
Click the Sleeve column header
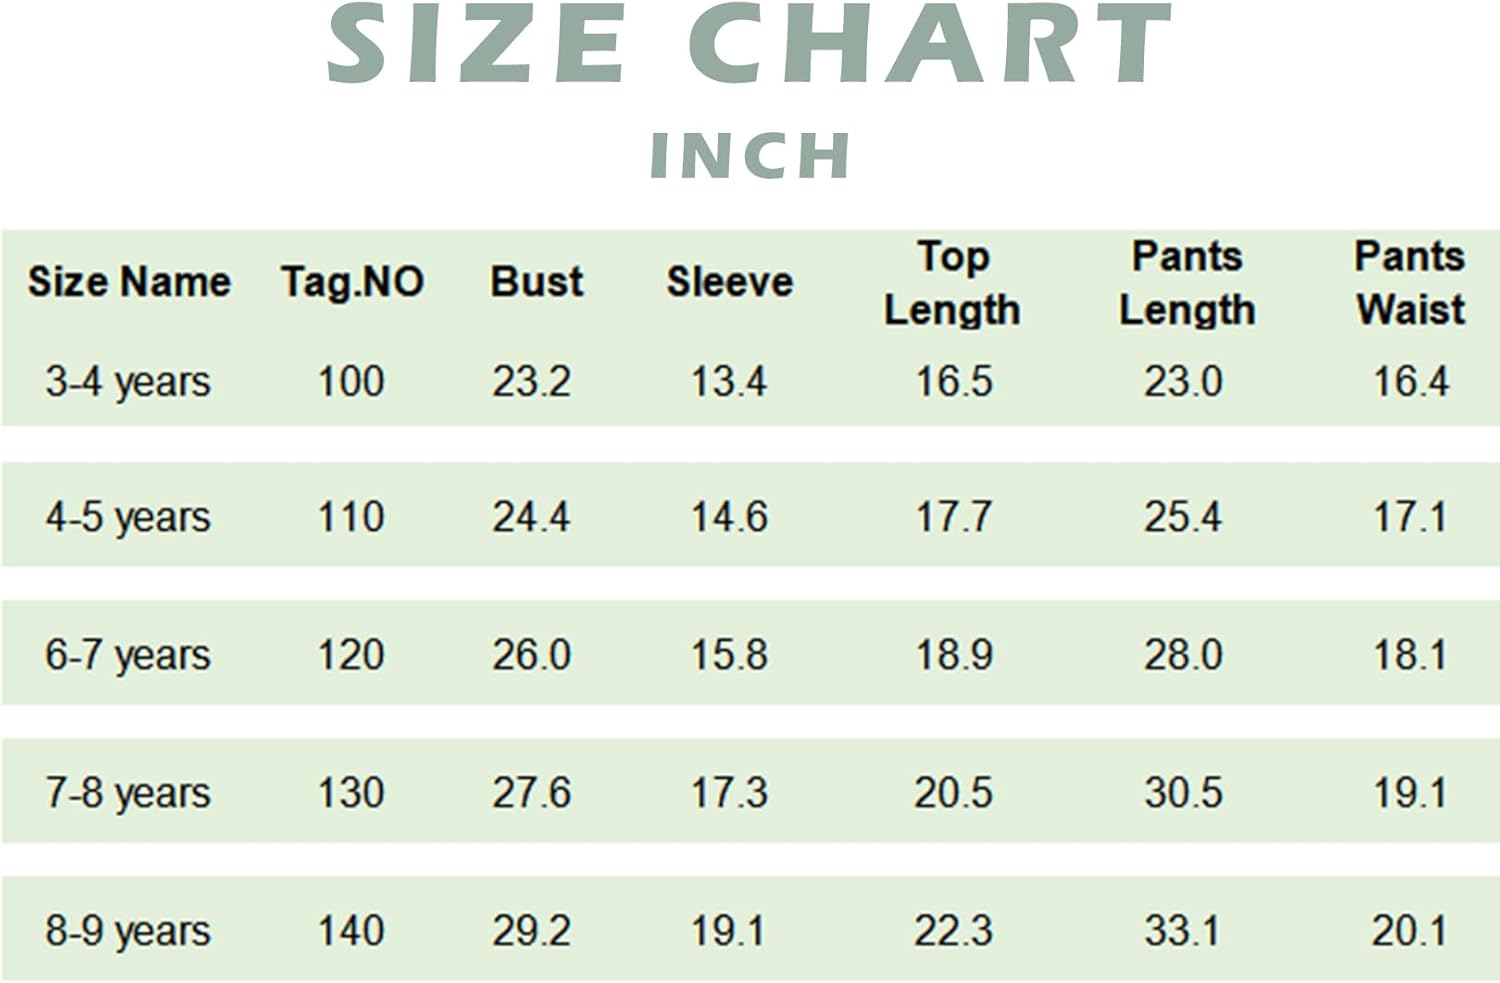click(x=730, y=282)
